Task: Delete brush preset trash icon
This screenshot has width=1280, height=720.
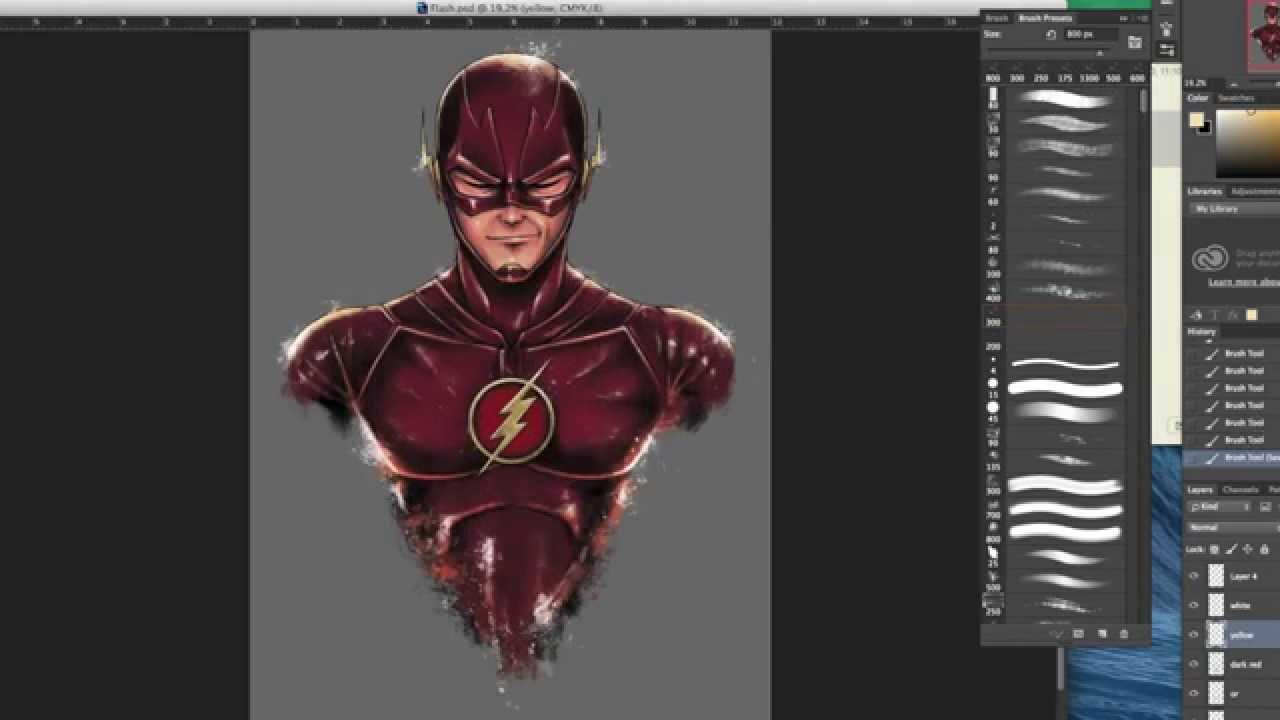Action: pyautogui.click(x=1124, y=634)
